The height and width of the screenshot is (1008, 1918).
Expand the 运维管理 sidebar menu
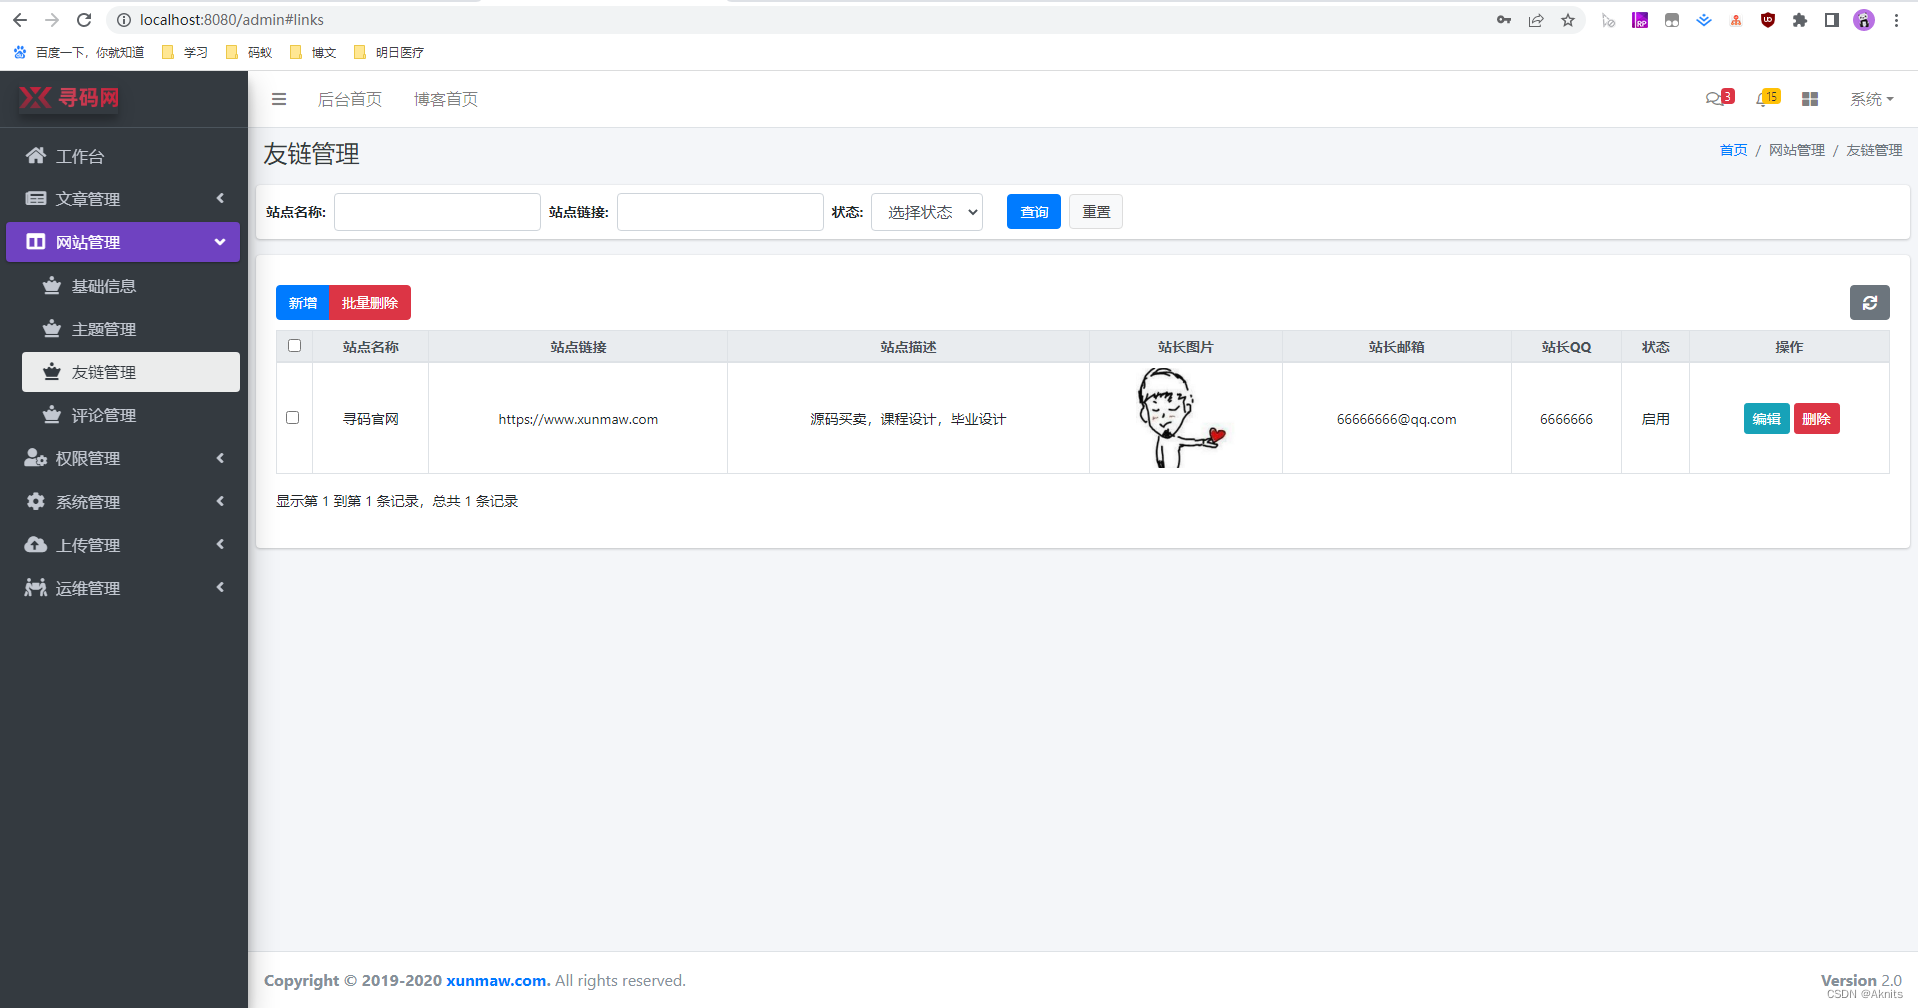coord(123,588)
